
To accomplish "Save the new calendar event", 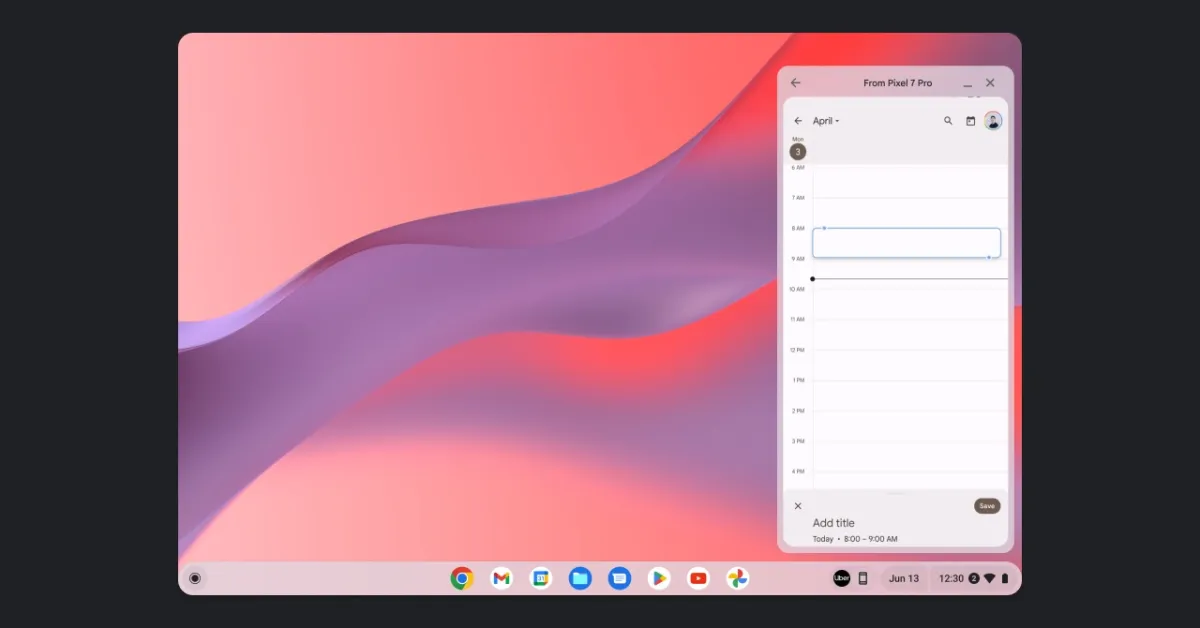I will pos(987,506).
